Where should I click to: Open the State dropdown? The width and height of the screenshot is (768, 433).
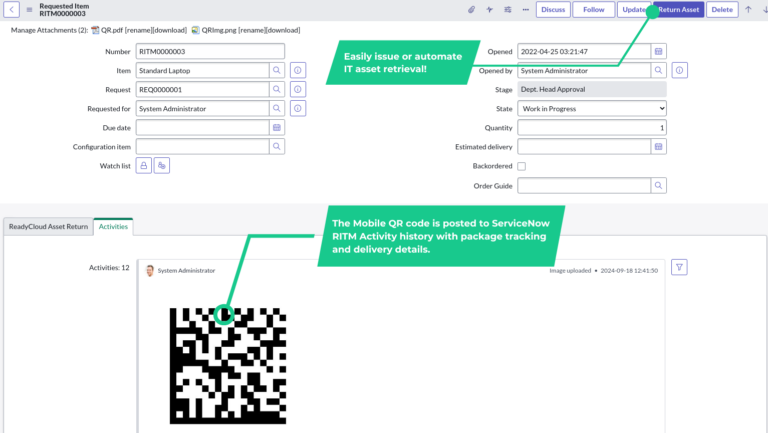click(x=592, y=108)
